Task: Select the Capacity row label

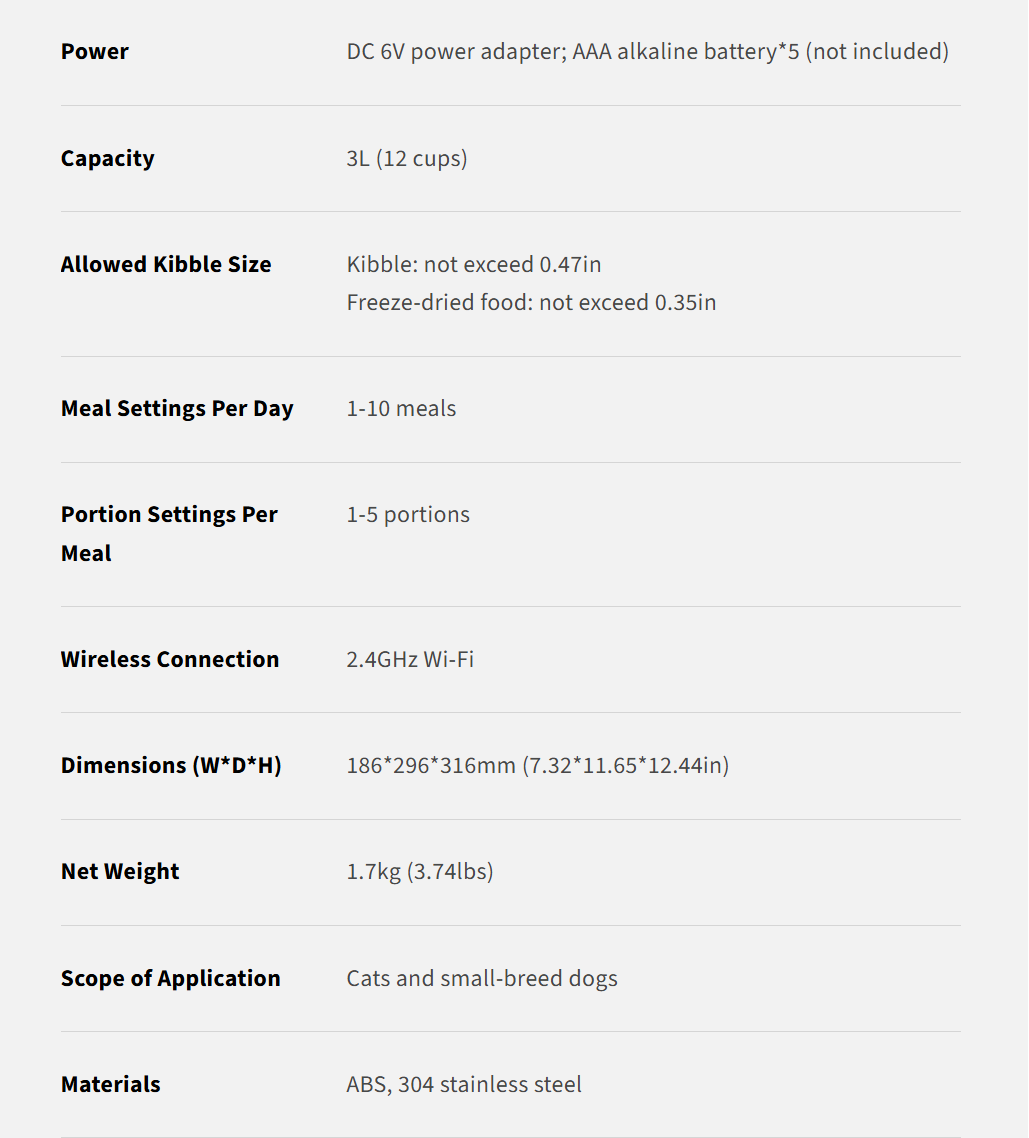Action: pos(107,159)
